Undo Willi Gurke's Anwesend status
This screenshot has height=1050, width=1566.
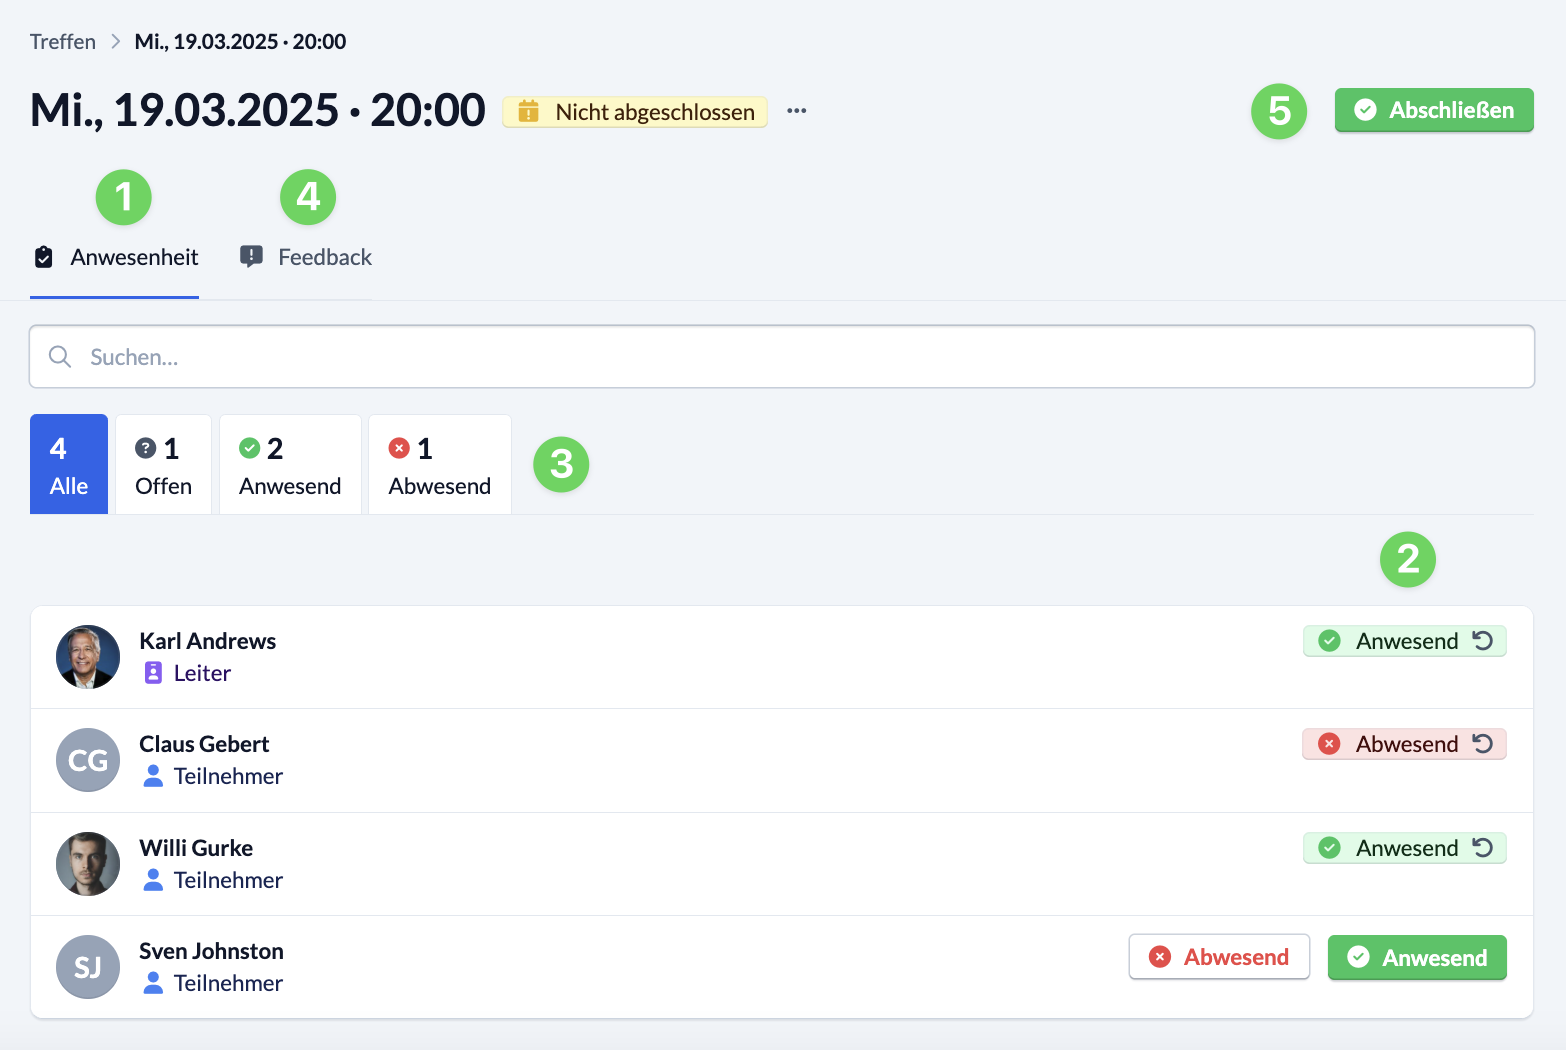[1483, 848]
